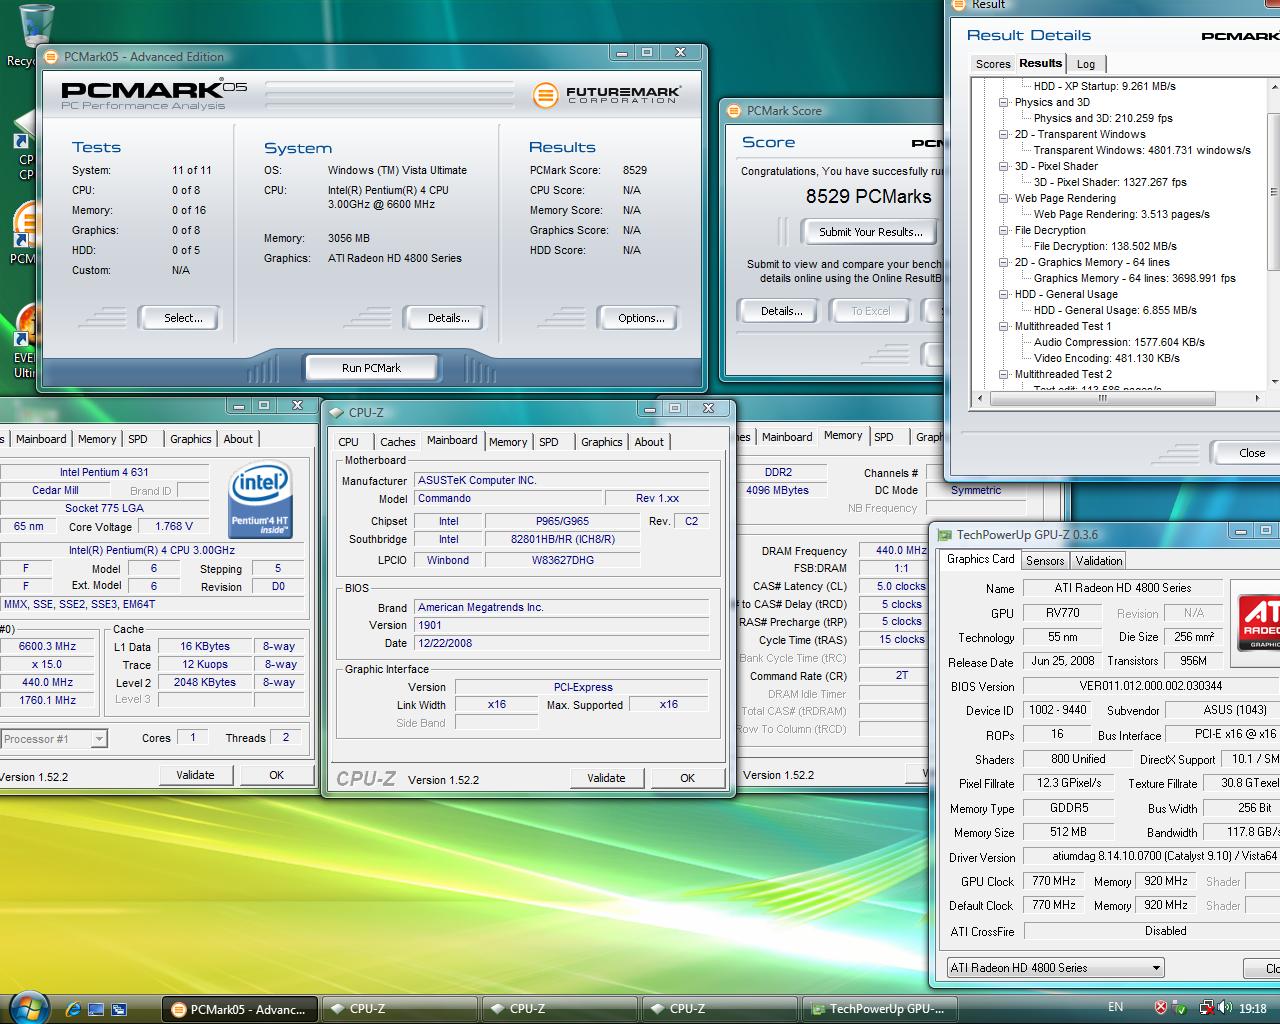The height and width of the screenshot is (1024, 1280).
Task: Select 'Video Encoding: 481.130 KB/s' row
Action: tap(1107, 358)
